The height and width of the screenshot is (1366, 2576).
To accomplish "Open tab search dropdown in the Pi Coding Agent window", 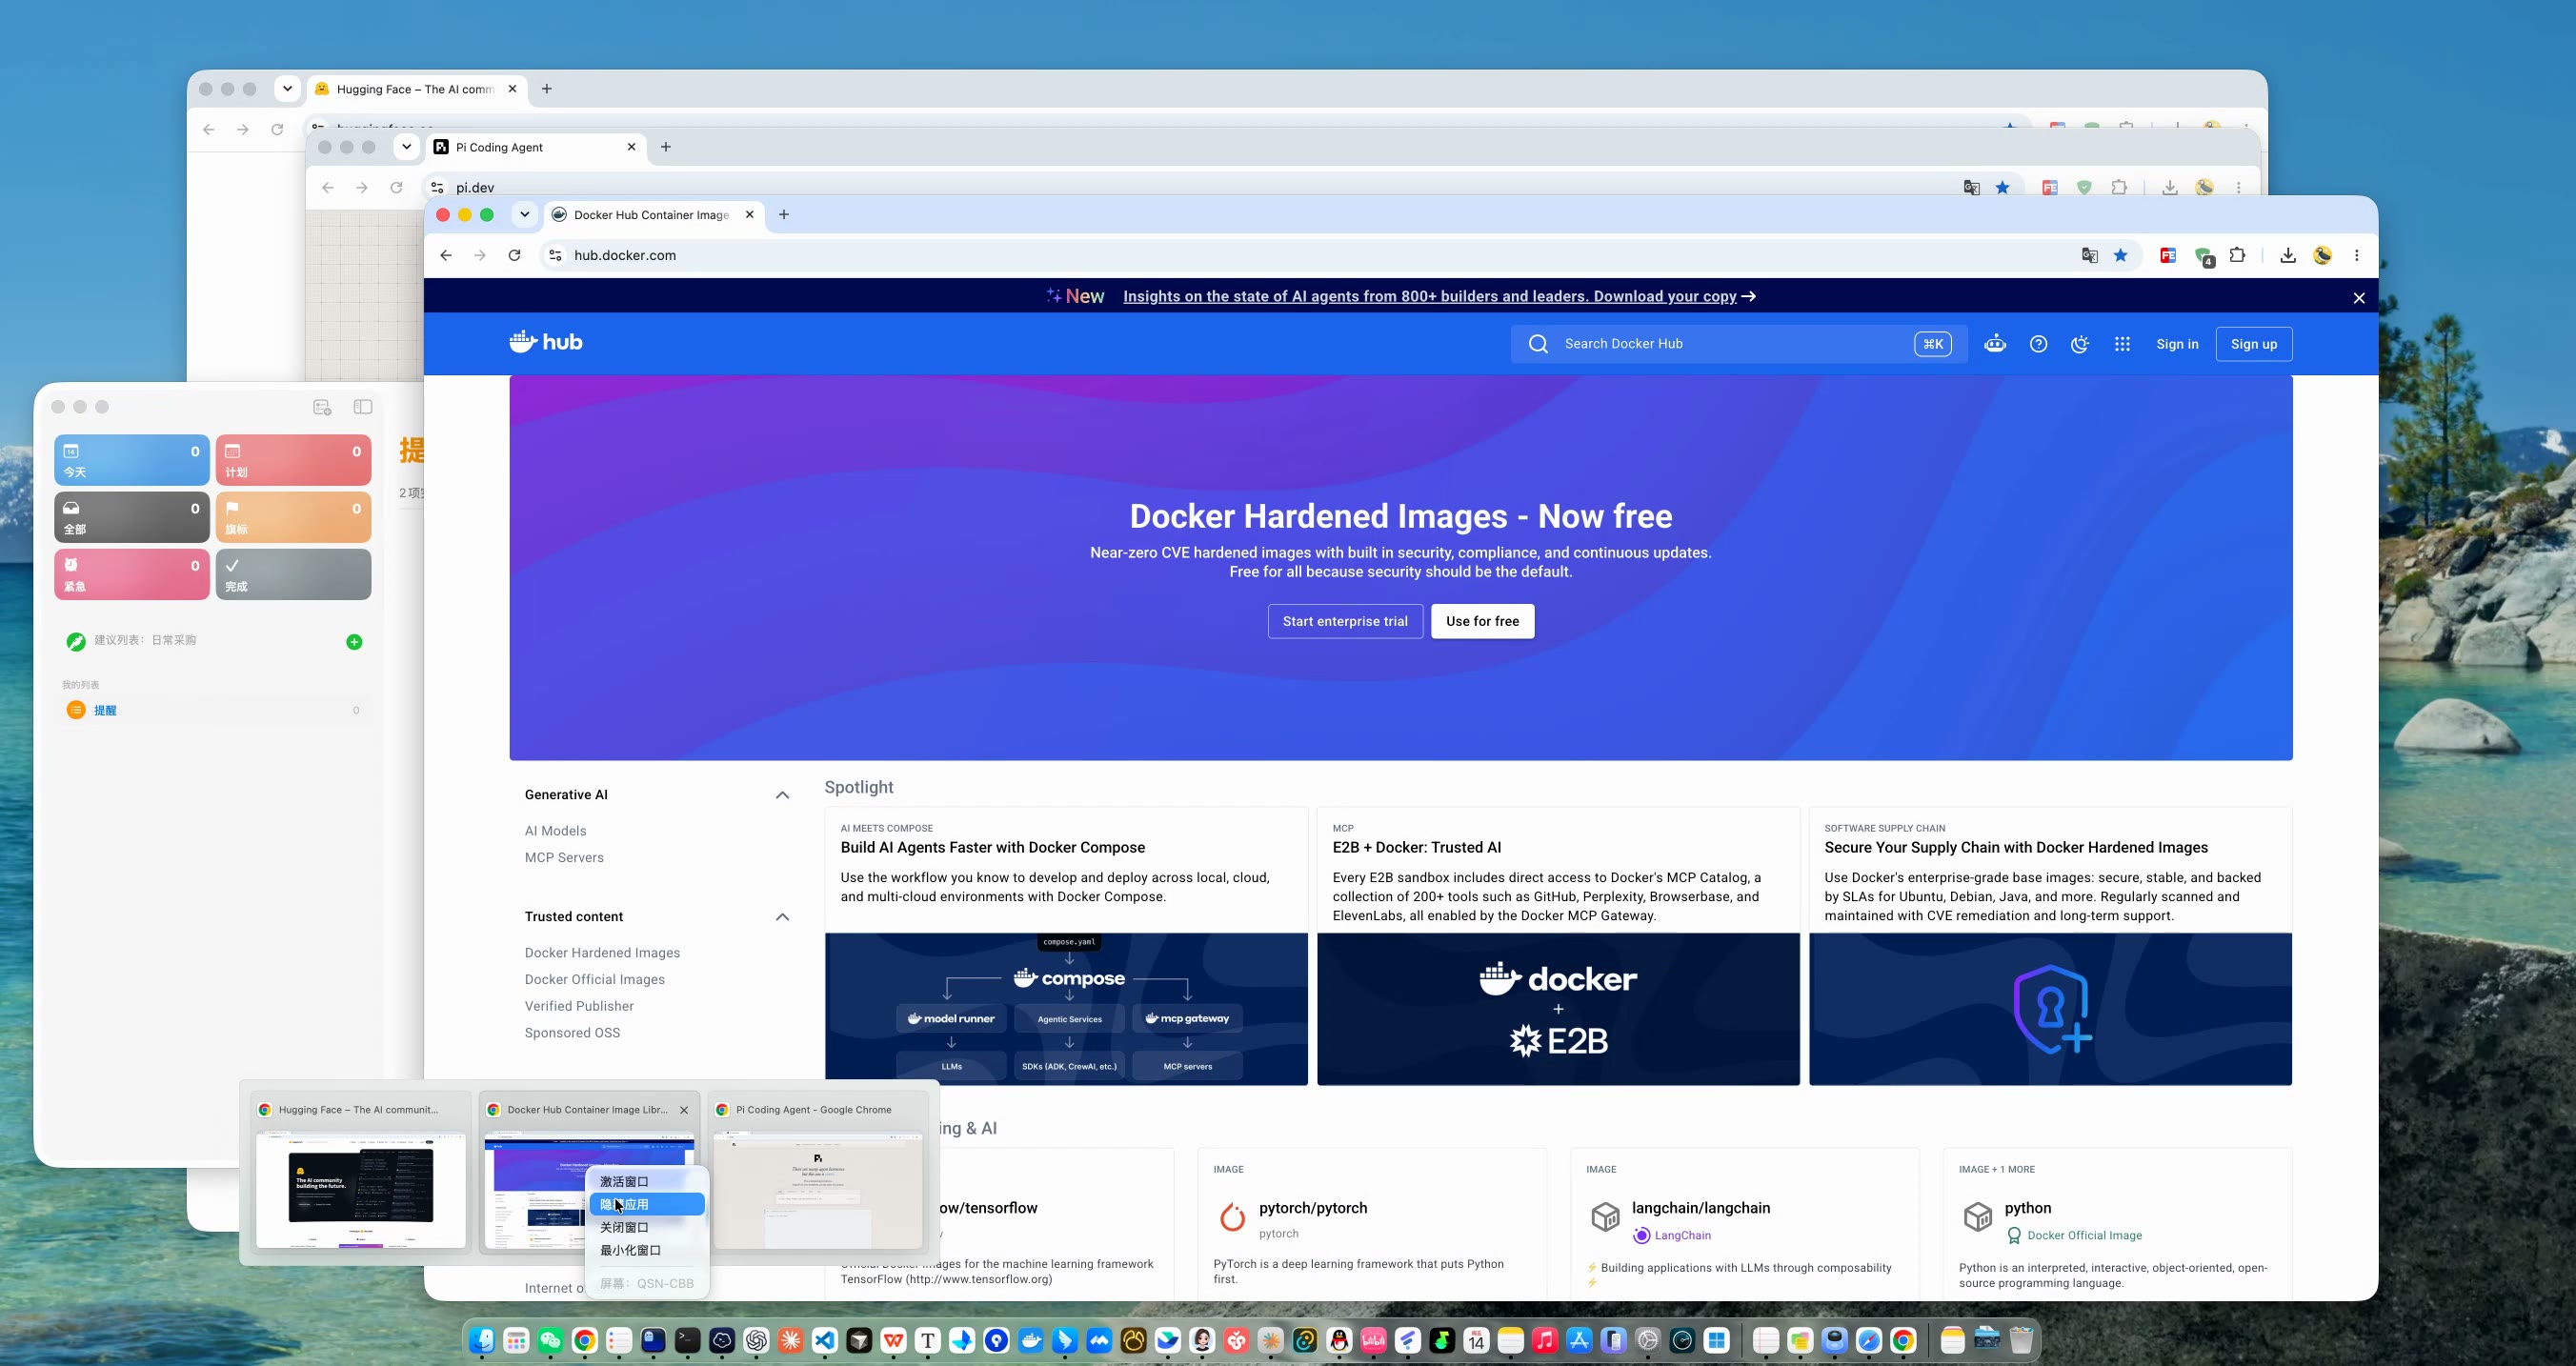I will click(x=406, y=147).
